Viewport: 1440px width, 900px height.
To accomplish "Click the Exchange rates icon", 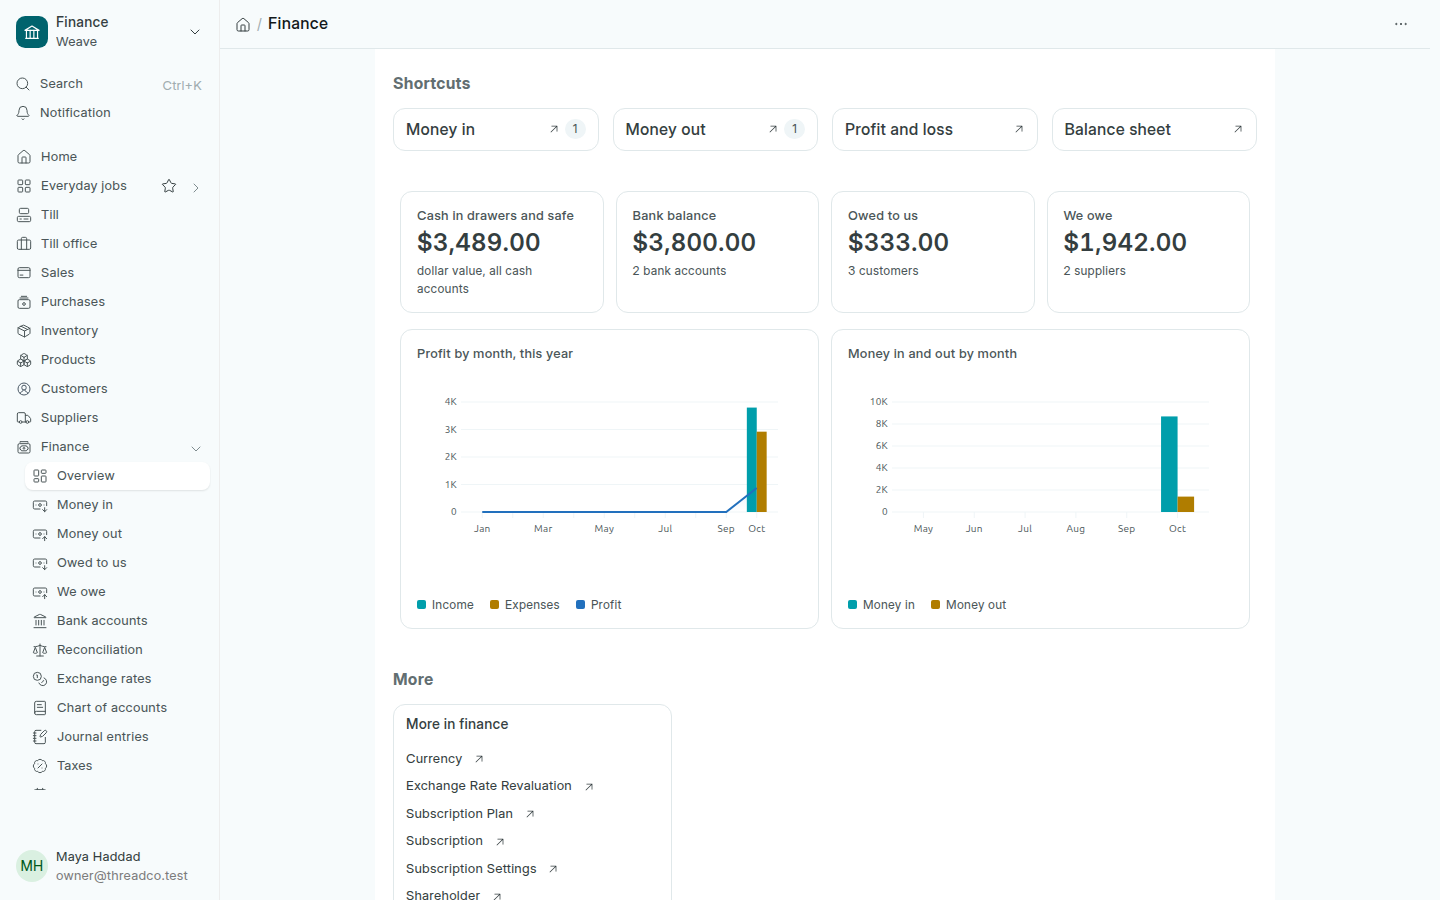I will point(40,679).
